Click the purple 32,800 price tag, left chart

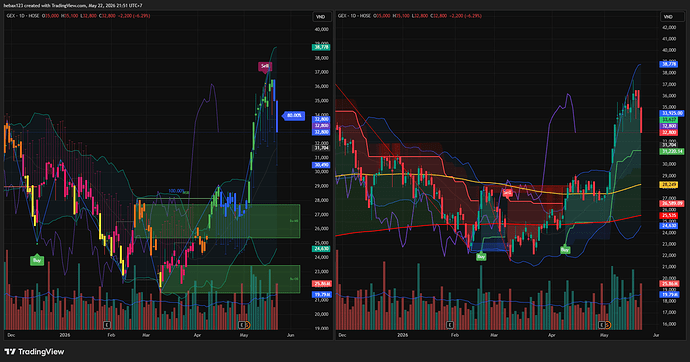coord(321,126)
